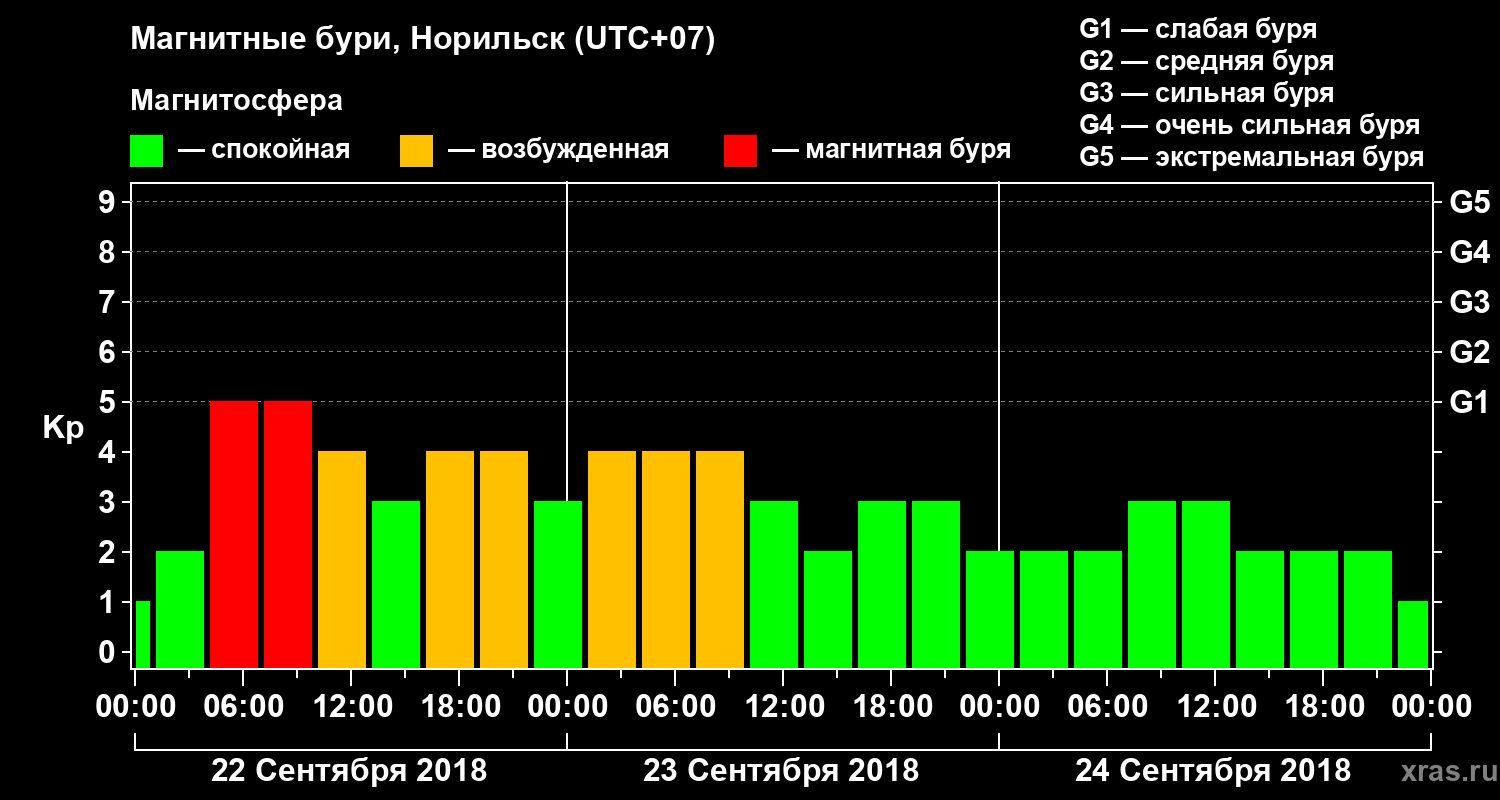Click the green Kp 3 bar above 12:00 on 23 September
Image resolution: width=1500 pixels, height=800 pixels.
774,584
